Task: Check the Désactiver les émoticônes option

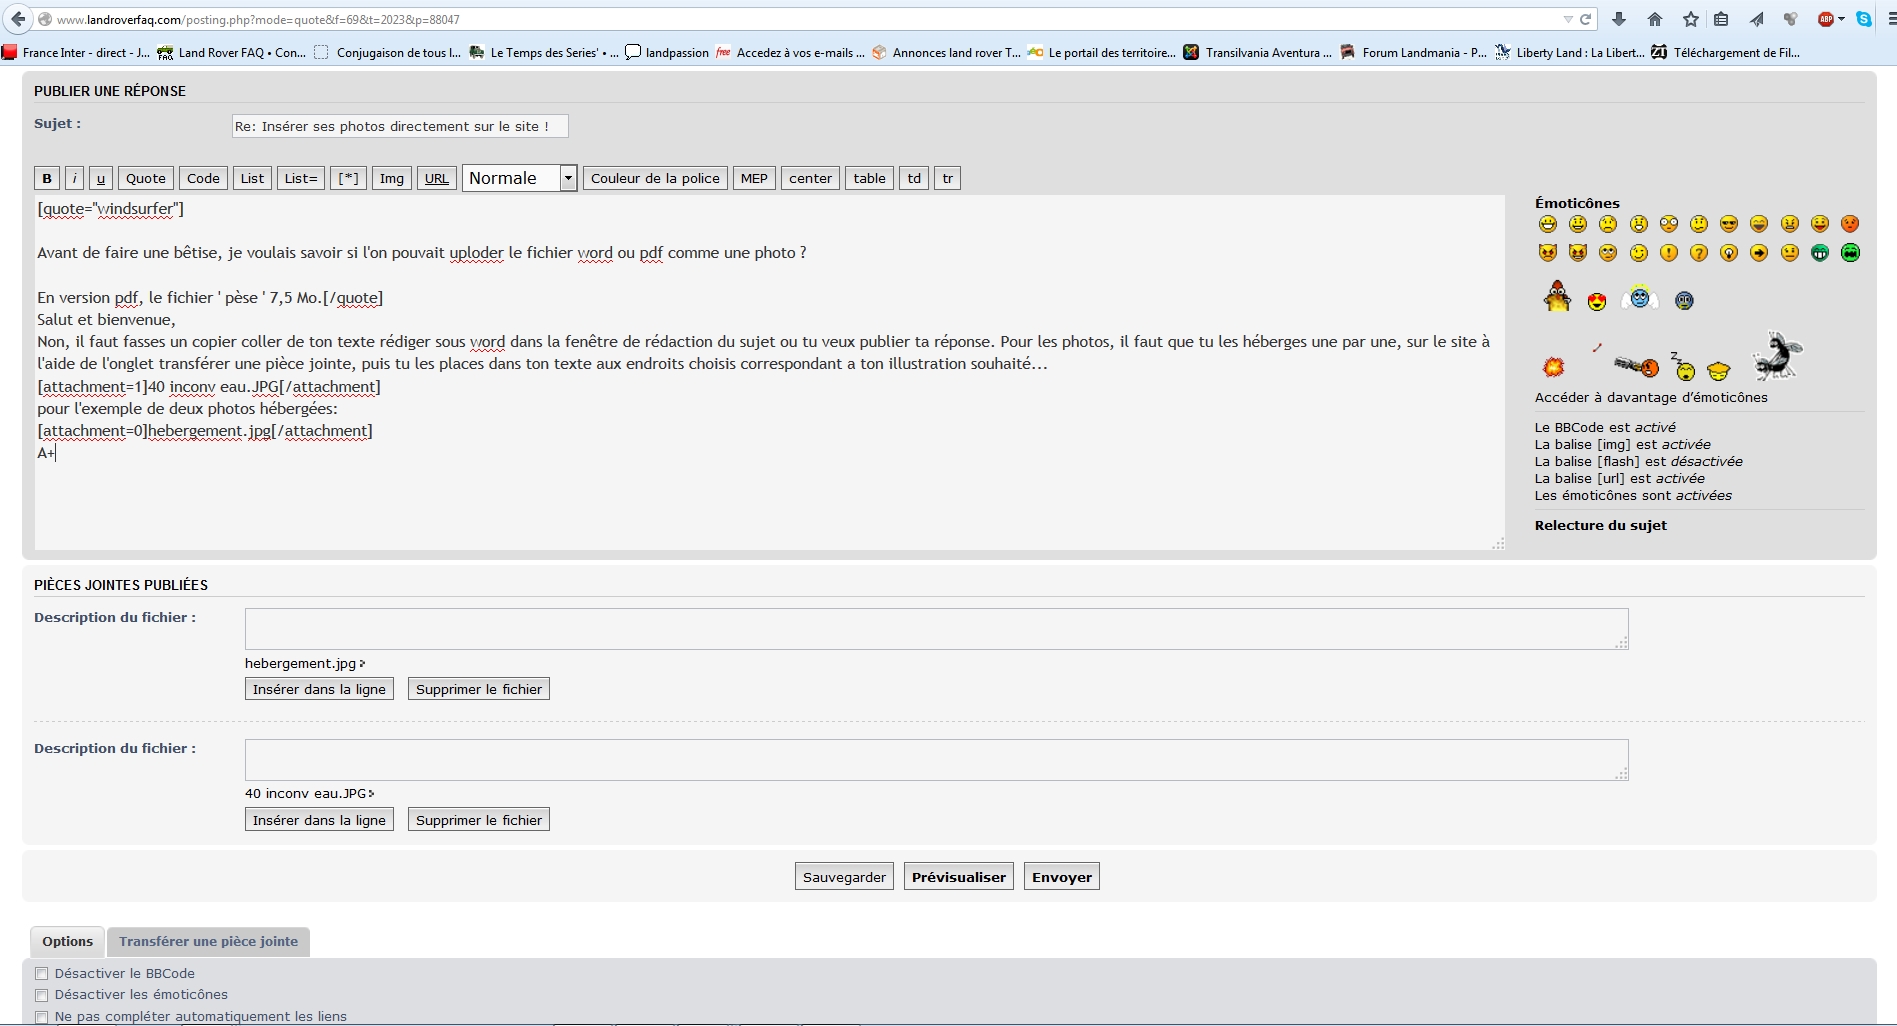Action: point(42,995)
